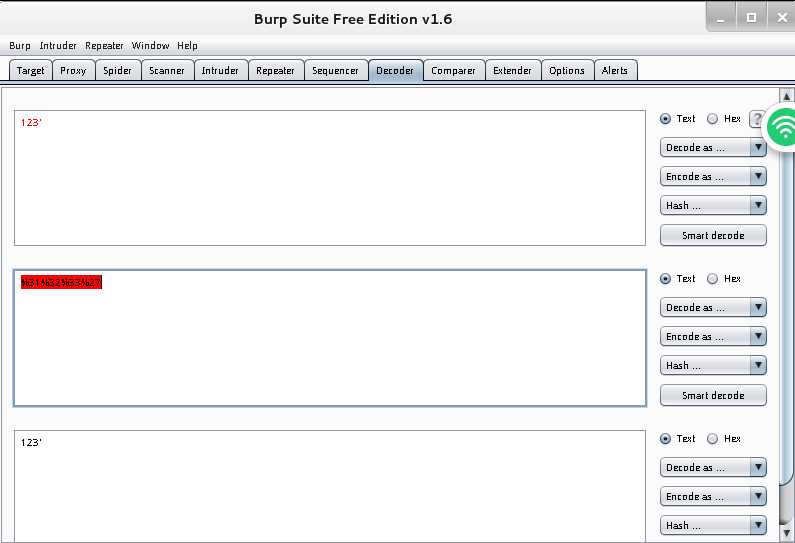Switch to the Options tab
The image size is (795, 543).
[567, 70]
